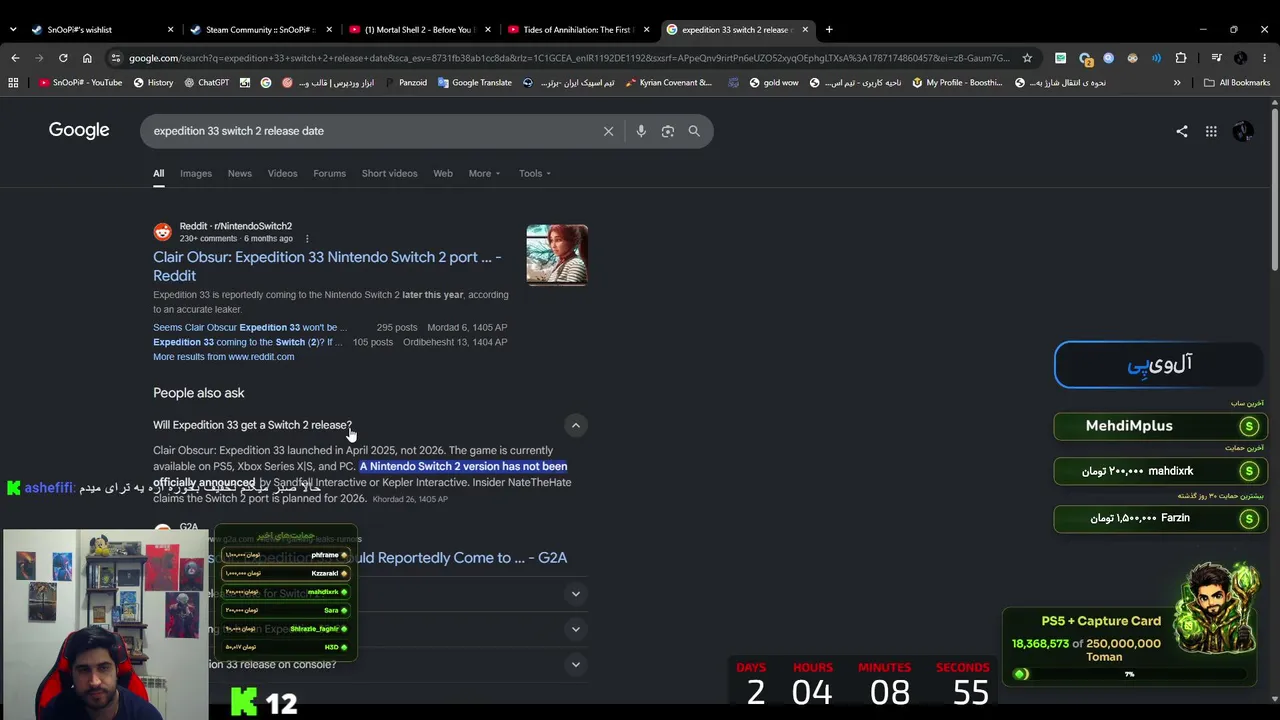Open the History bookmark
This screenshot has width=1280, height=720.
coord(153,83)
